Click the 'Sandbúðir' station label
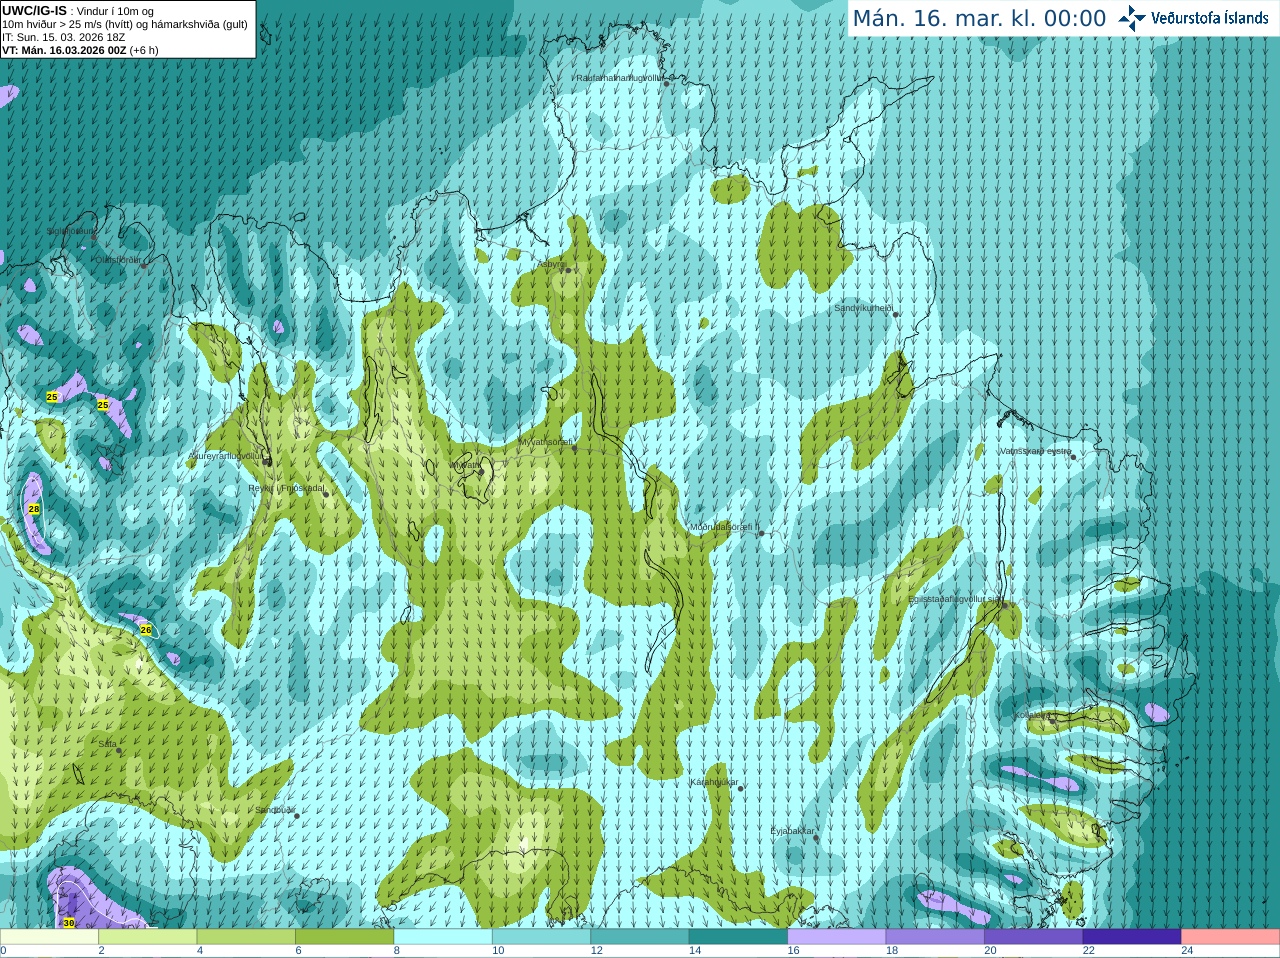The width and height of the screenshot is (1280, 958). (x=275, y=810)
